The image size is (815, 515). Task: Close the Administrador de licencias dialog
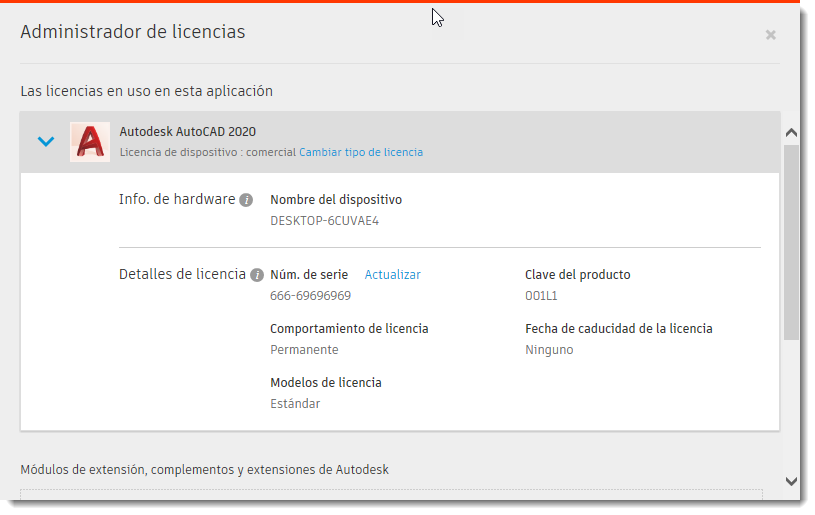(x=770, y=35)
